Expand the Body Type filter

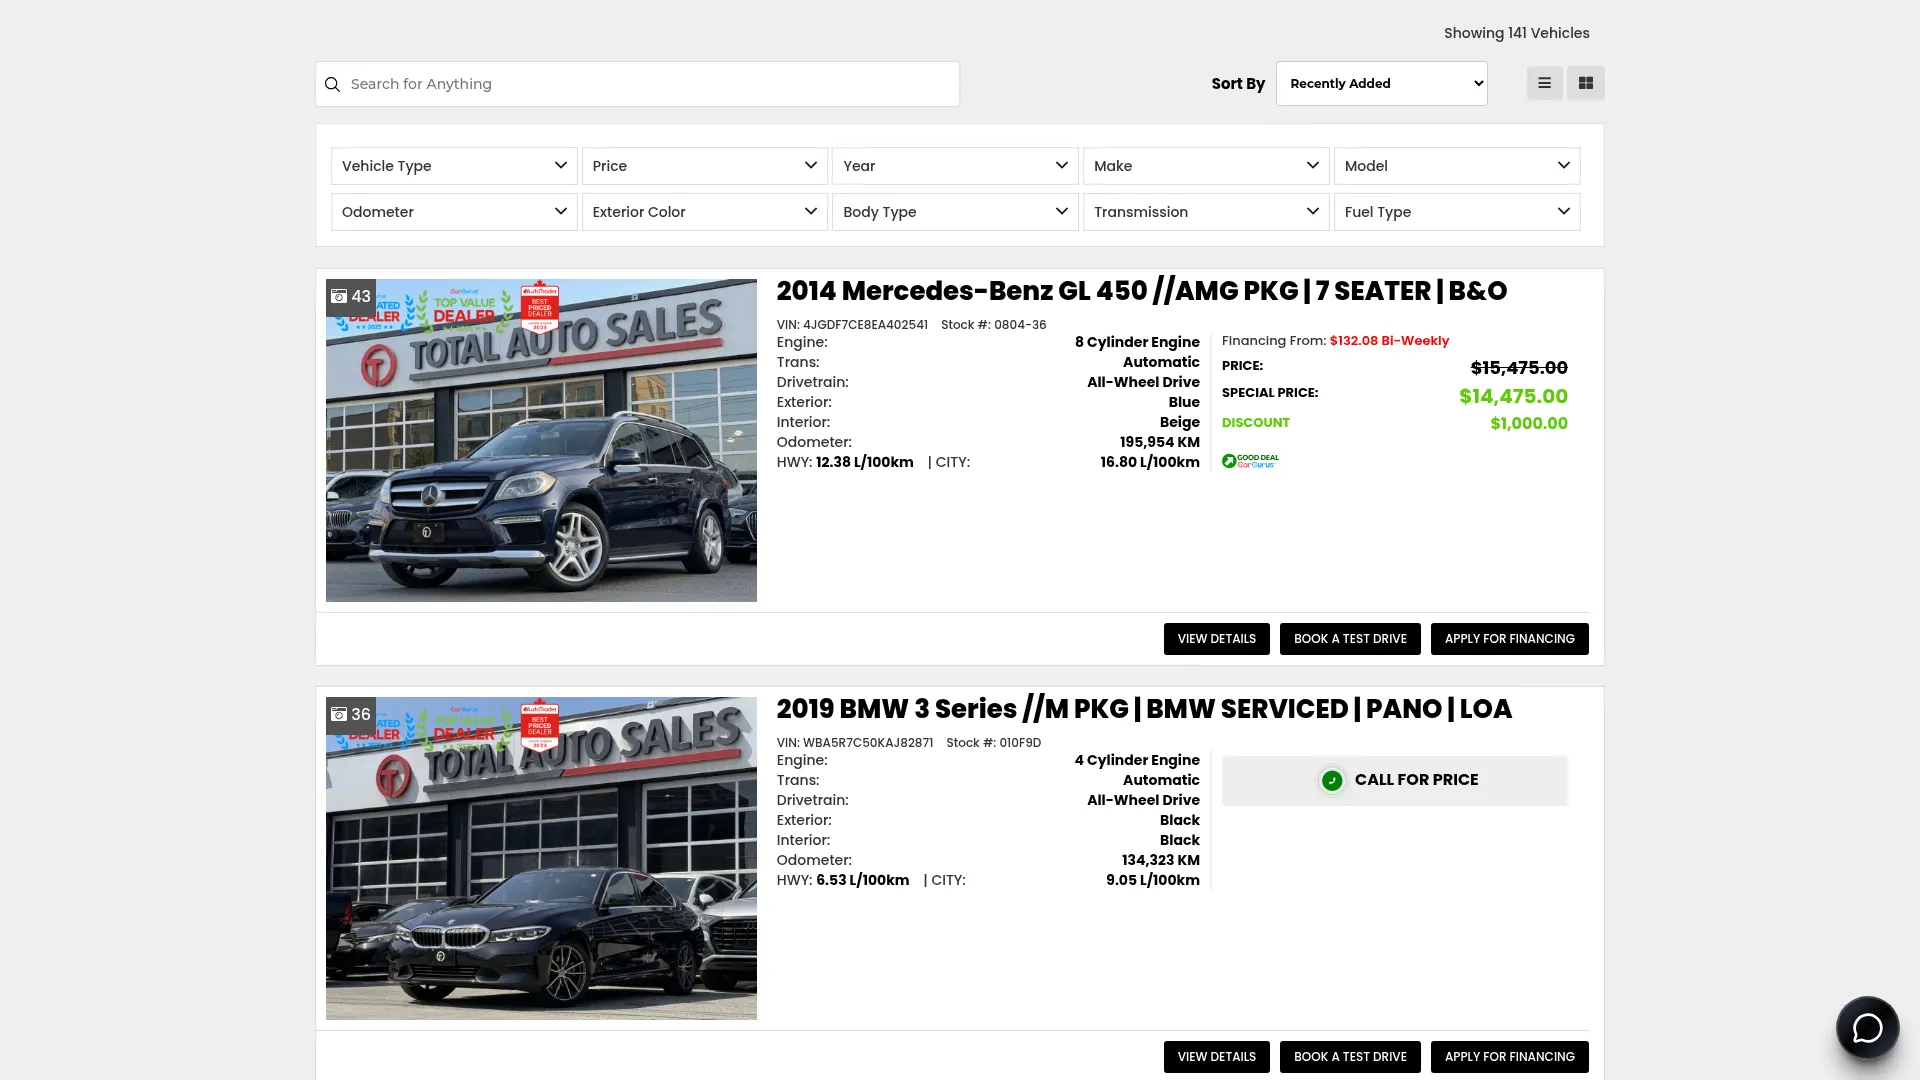pos(955,212)
